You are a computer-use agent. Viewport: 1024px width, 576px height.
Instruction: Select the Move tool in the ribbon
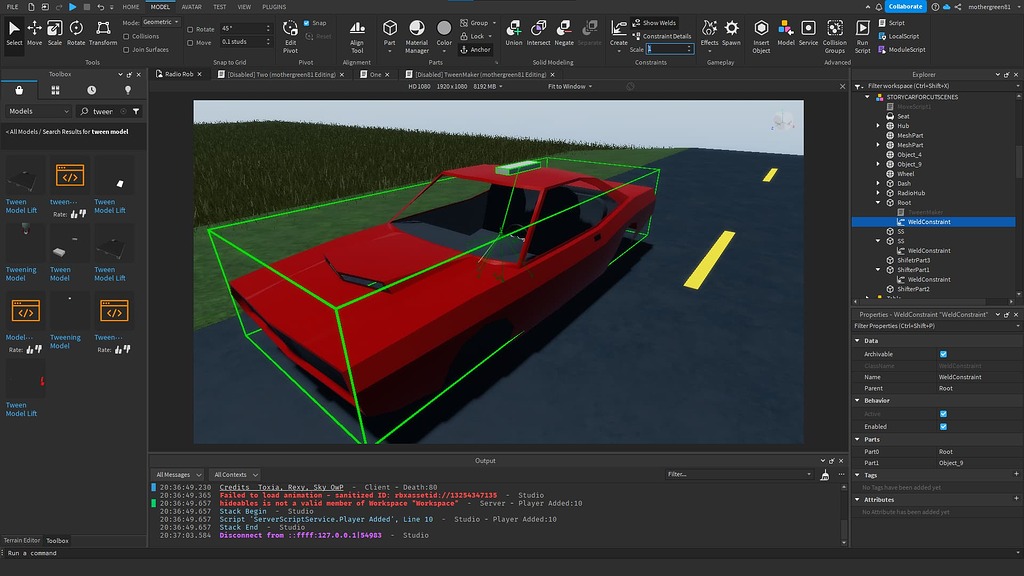[x=37, y=30]
